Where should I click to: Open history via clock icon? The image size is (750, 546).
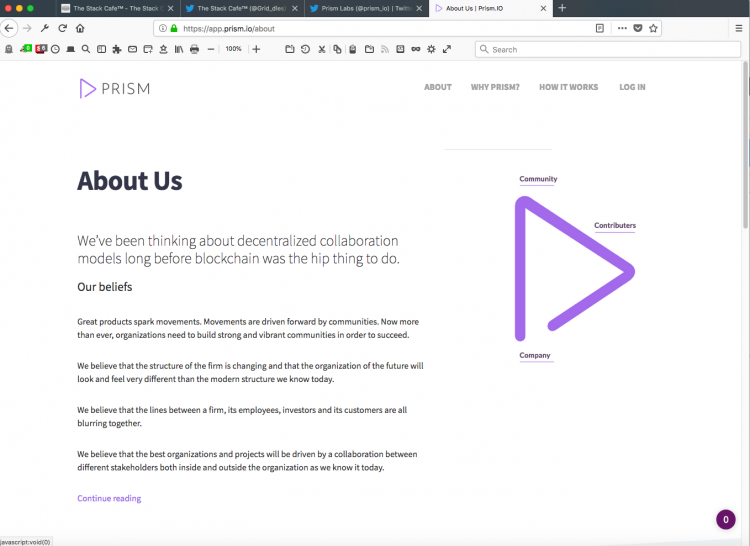pos(55,49)
